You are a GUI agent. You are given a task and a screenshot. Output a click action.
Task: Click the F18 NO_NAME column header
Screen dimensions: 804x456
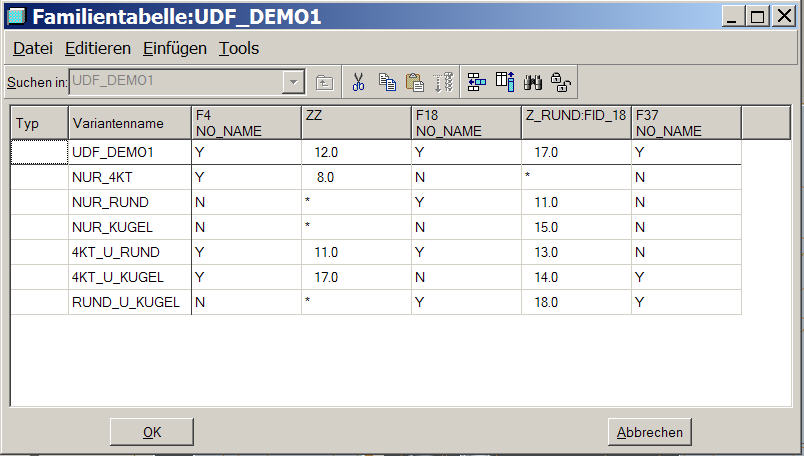[466, 123]
